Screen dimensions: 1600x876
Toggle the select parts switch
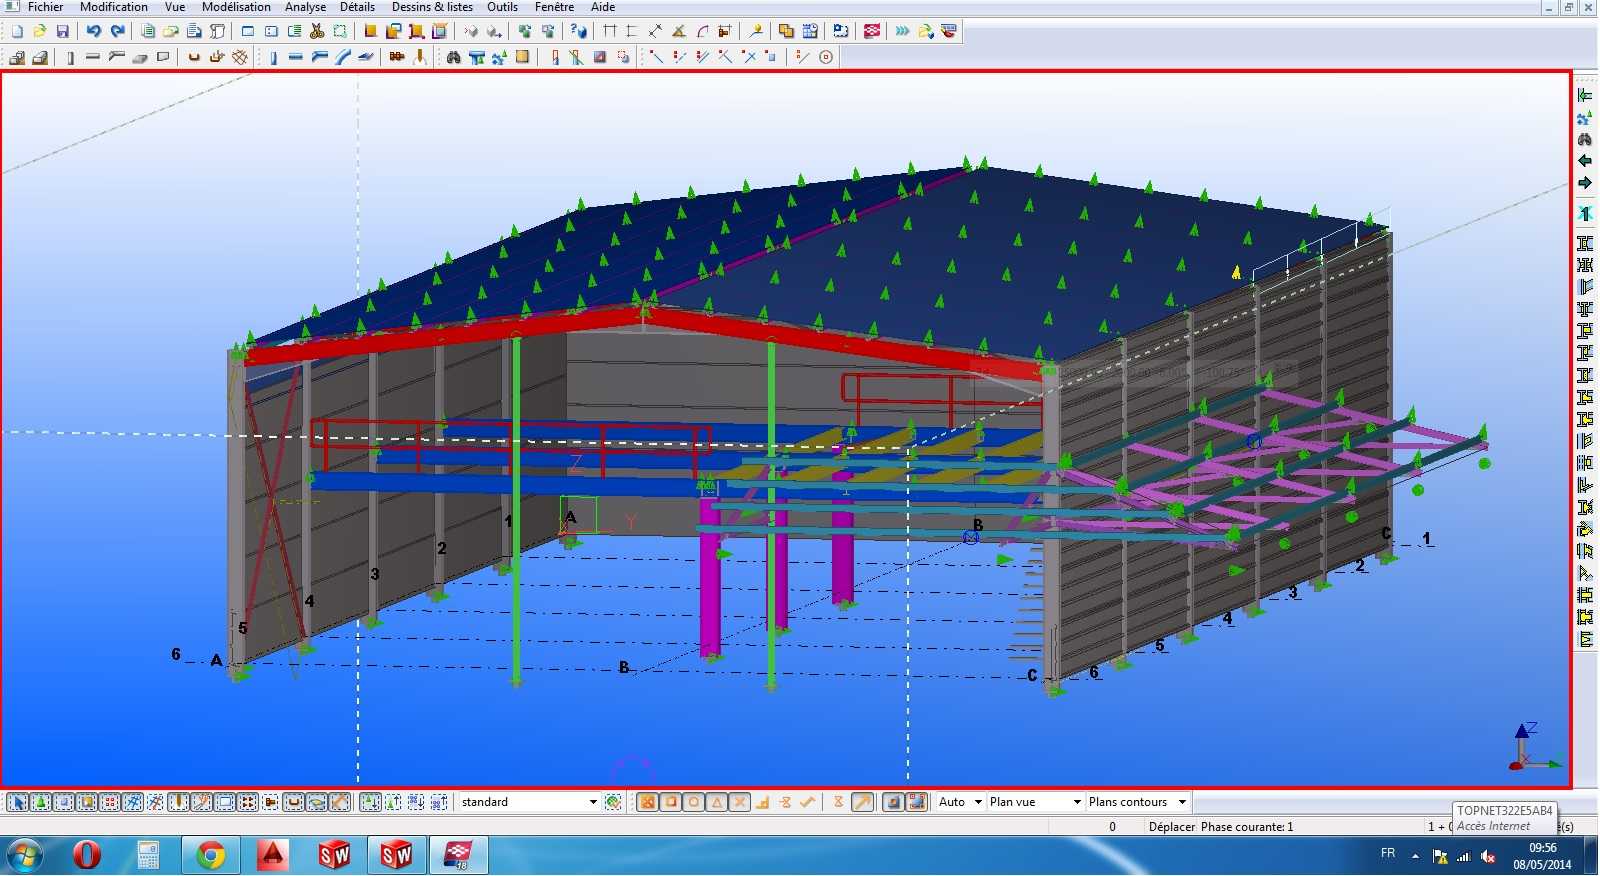64,802
